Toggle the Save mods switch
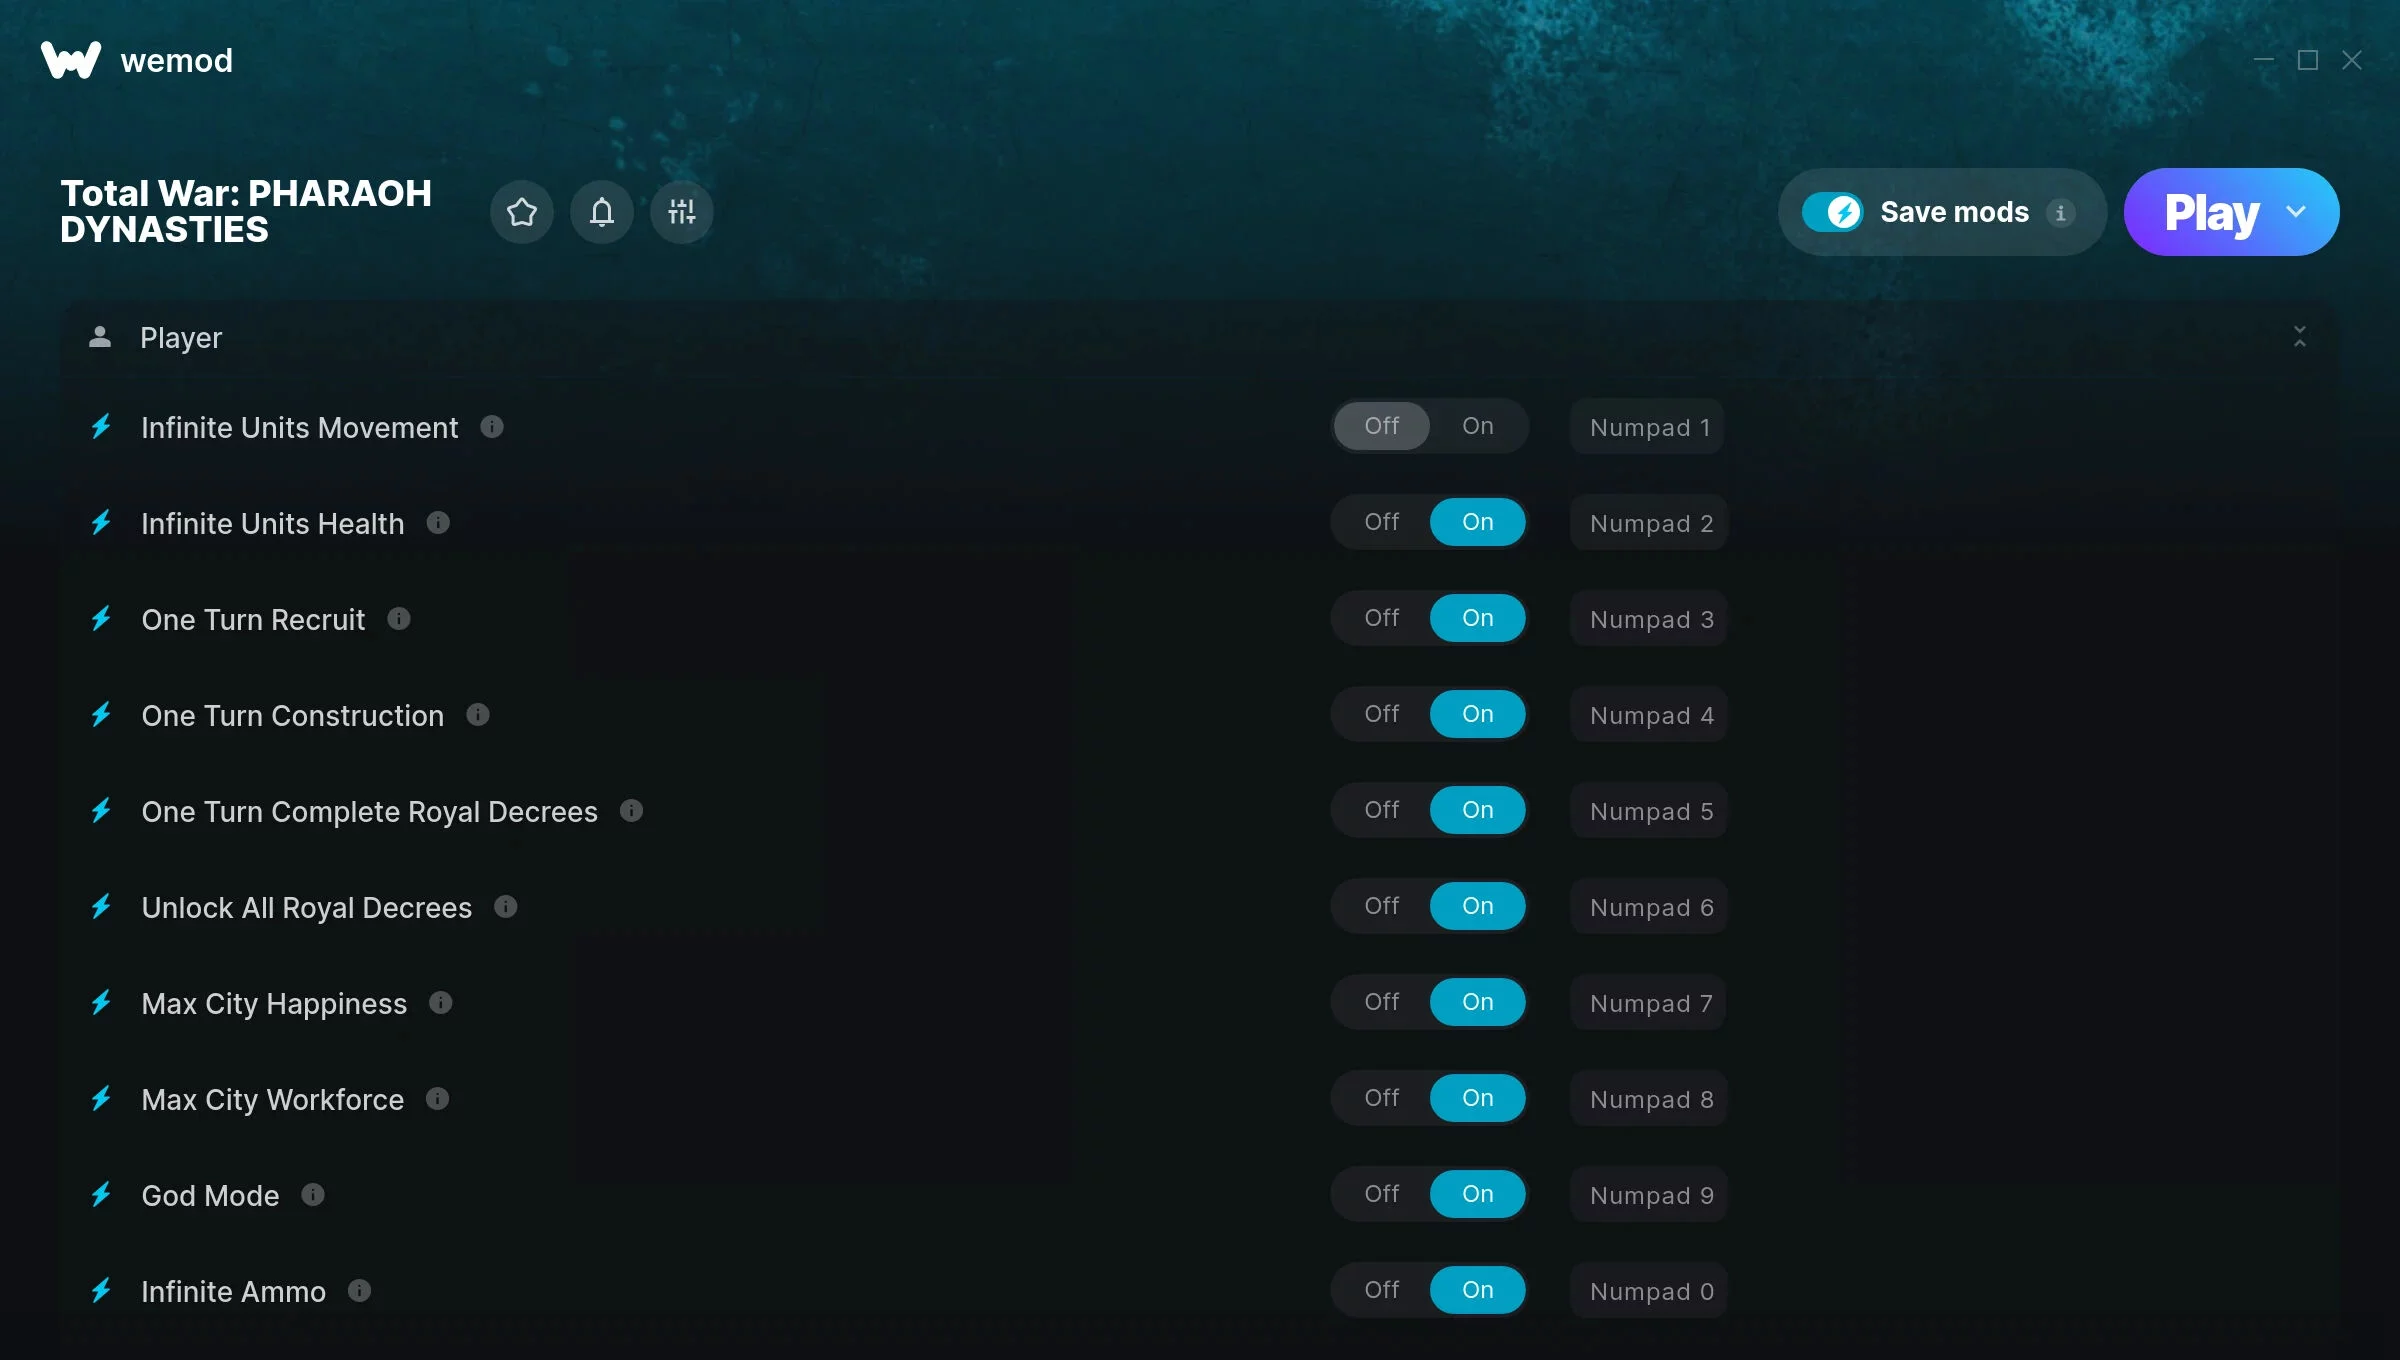2400x1360 pixels. 1833,212
